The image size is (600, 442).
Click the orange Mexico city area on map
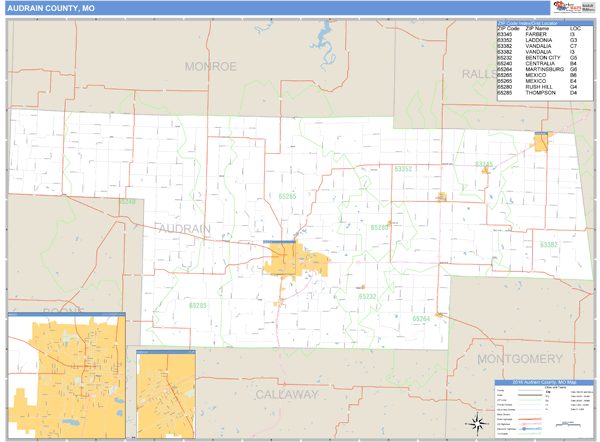tap(296, 261)
